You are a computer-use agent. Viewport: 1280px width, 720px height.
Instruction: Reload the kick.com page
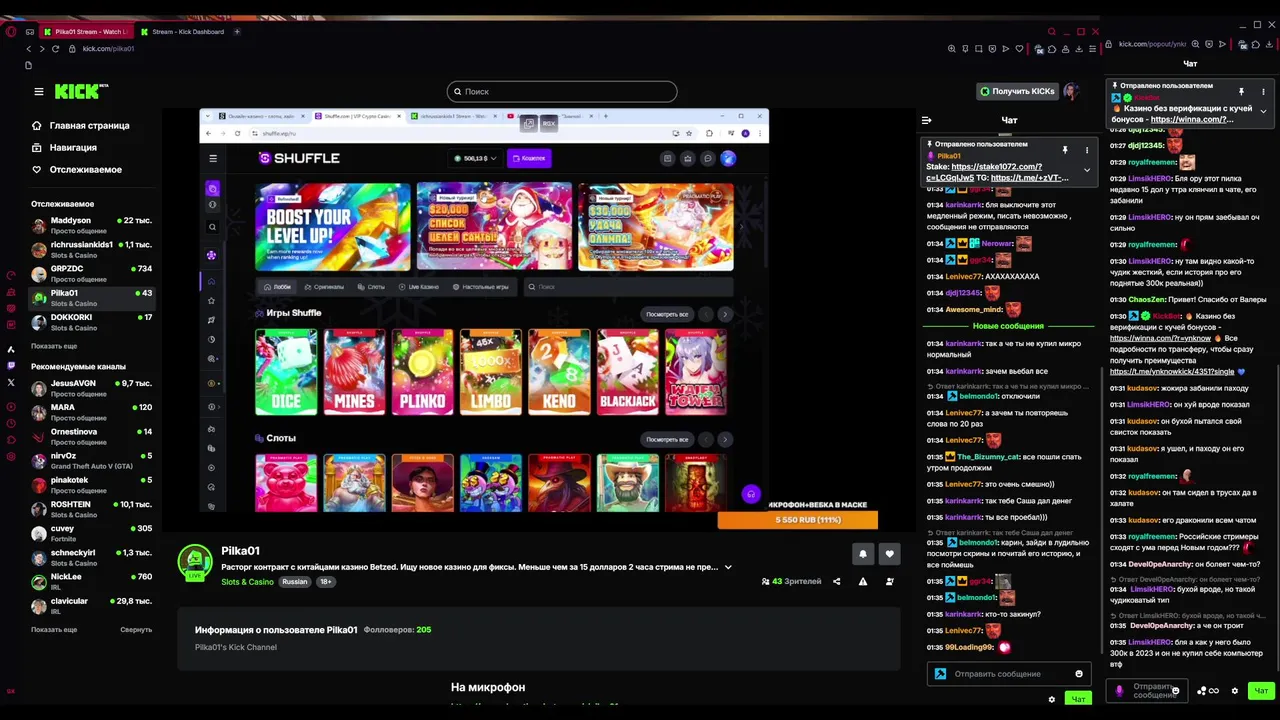coord(57,48)
